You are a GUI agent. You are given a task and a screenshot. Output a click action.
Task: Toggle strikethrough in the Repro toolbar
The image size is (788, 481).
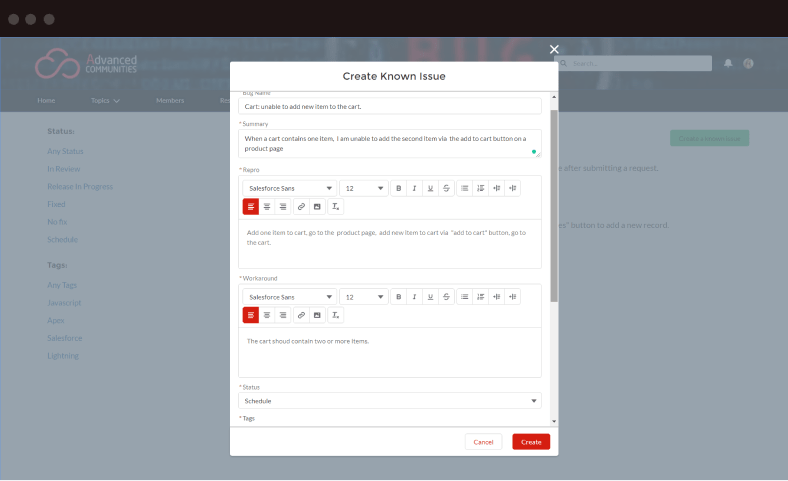pos(446,188)
